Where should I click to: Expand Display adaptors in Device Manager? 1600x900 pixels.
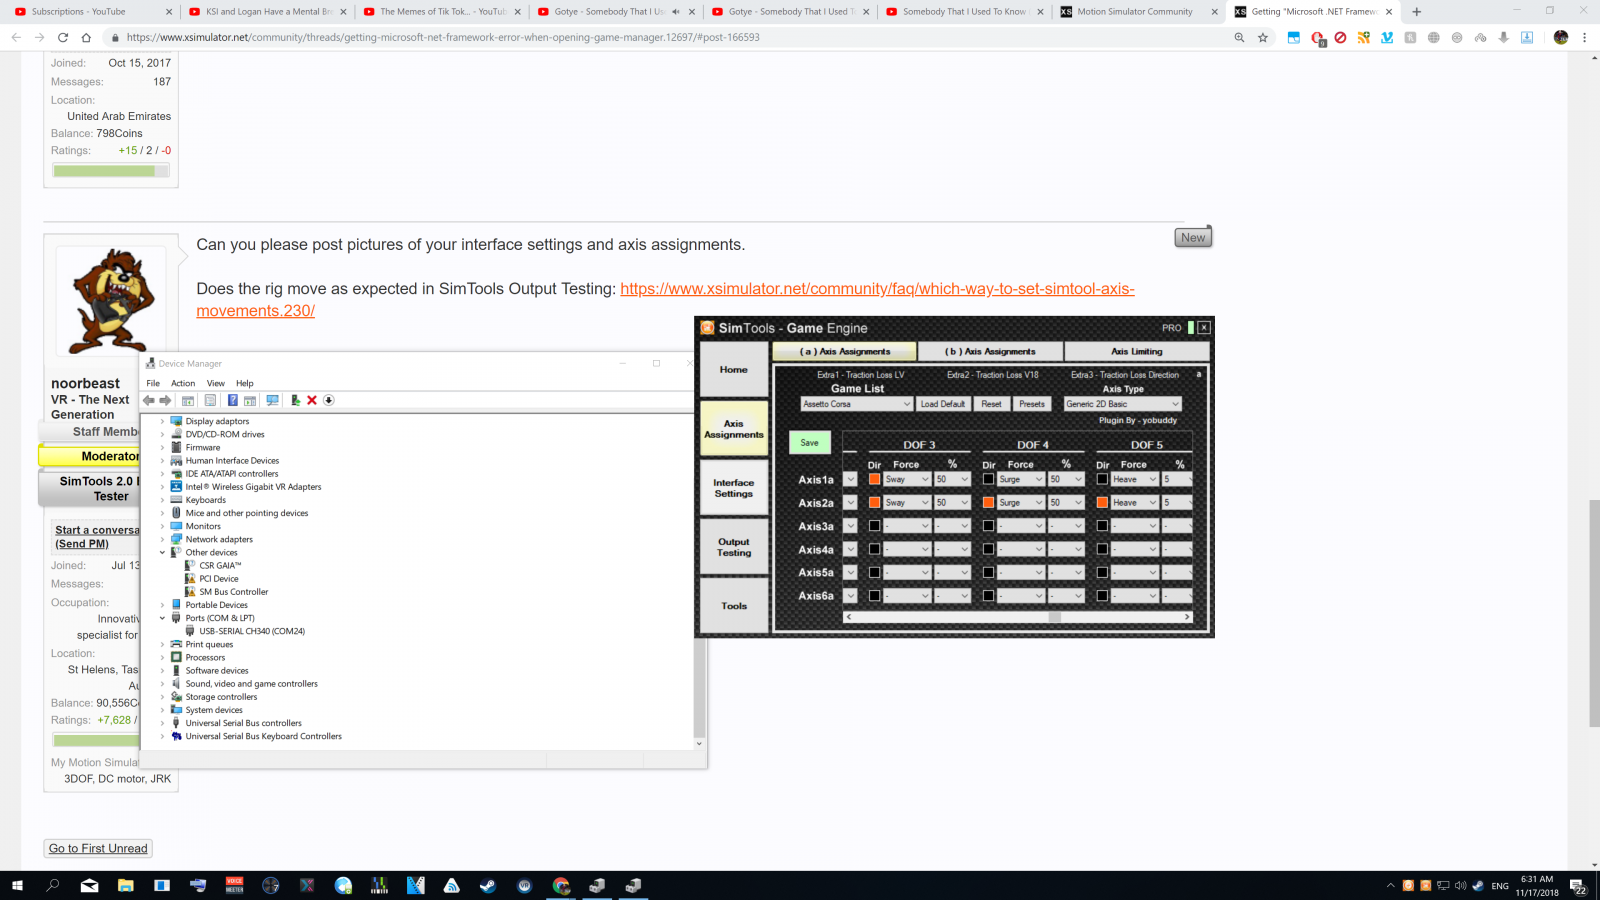pyautogui.click(x=162, y=421)
